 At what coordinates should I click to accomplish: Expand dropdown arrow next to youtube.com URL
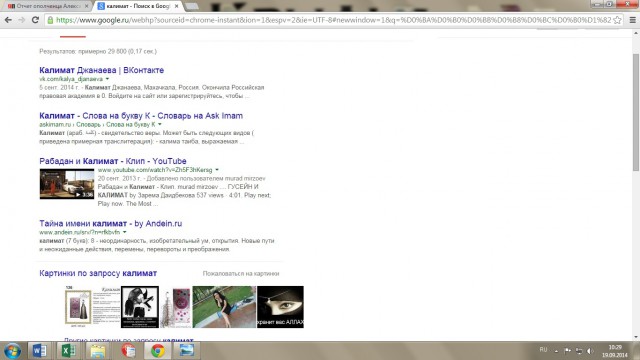tap(217, 170)
